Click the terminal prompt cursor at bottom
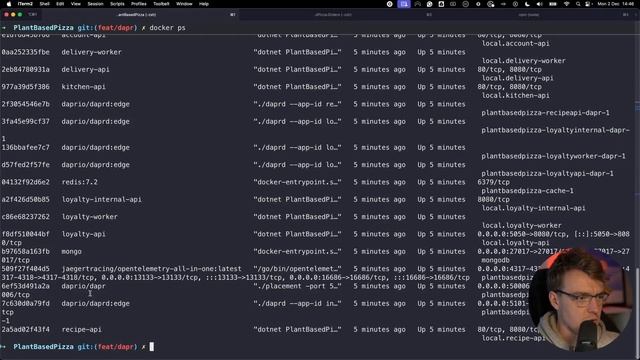640x360 pixels. pos(152,347)
